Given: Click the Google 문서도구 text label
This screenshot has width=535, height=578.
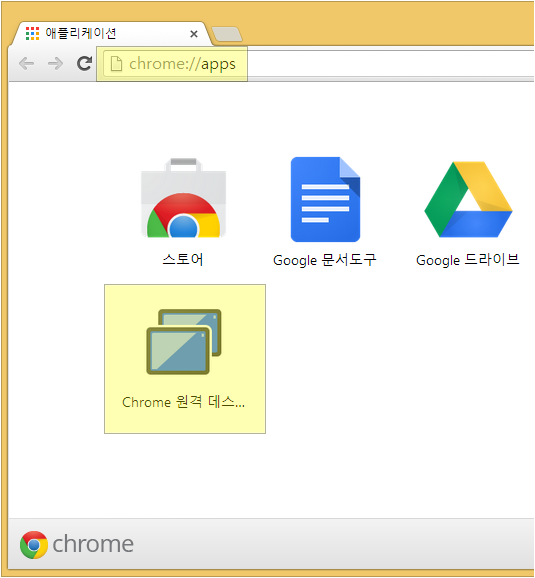Looking at the screenshot, I should pos(324,260).
